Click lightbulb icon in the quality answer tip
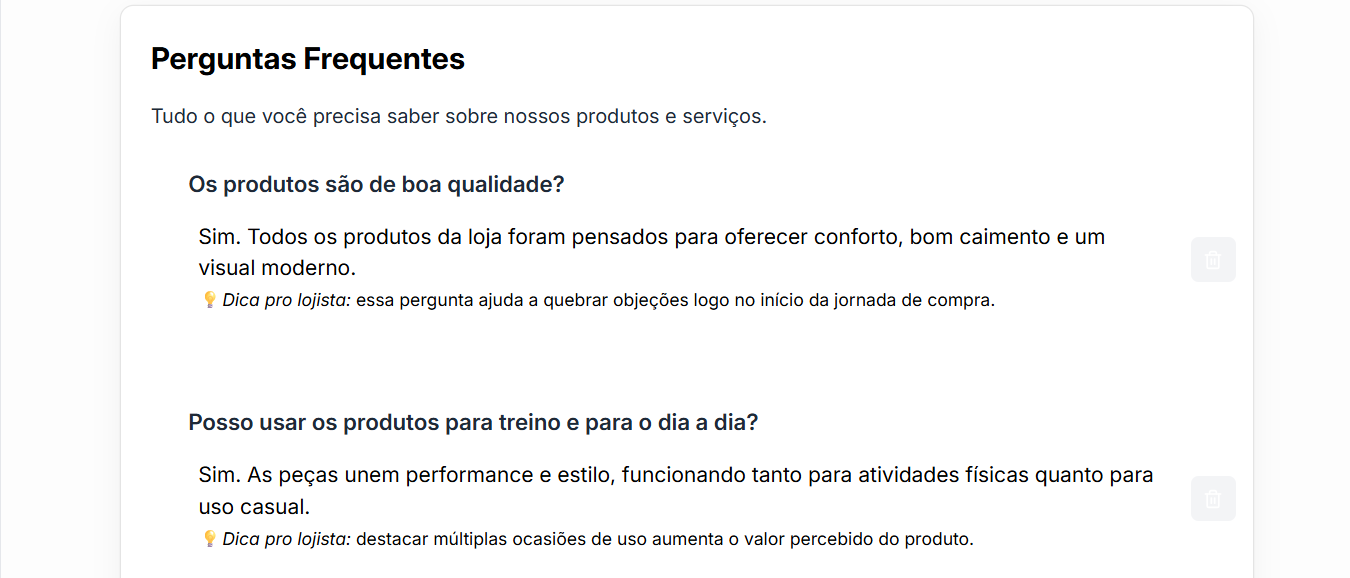 coord(209,300)
